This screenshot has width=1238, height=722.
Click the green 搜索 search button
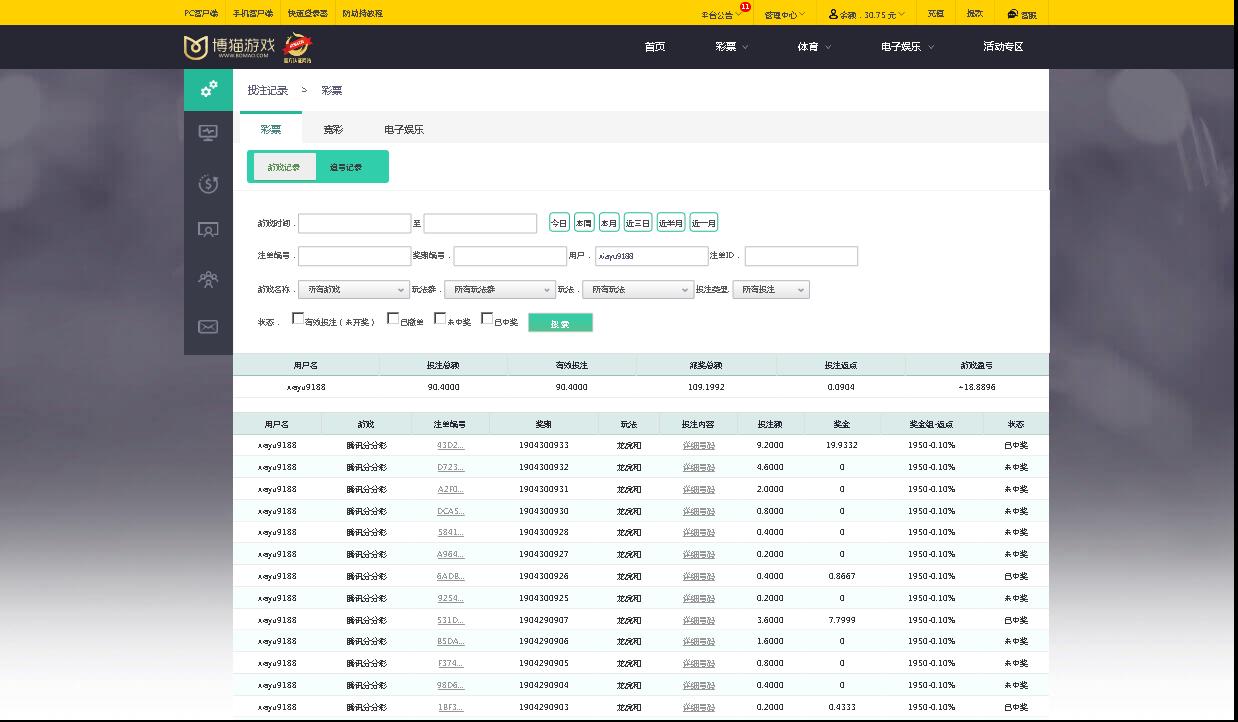[560, 323]
